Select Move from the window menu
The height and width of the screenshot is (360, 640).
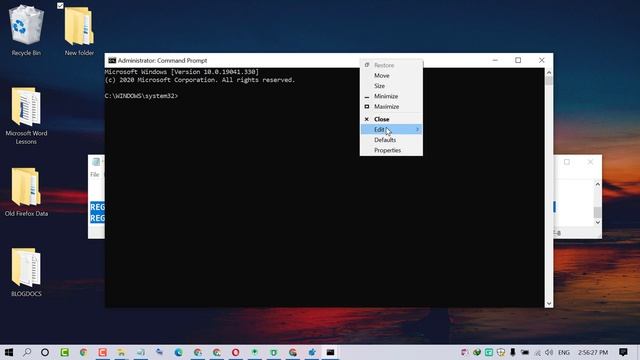point(391,76)
